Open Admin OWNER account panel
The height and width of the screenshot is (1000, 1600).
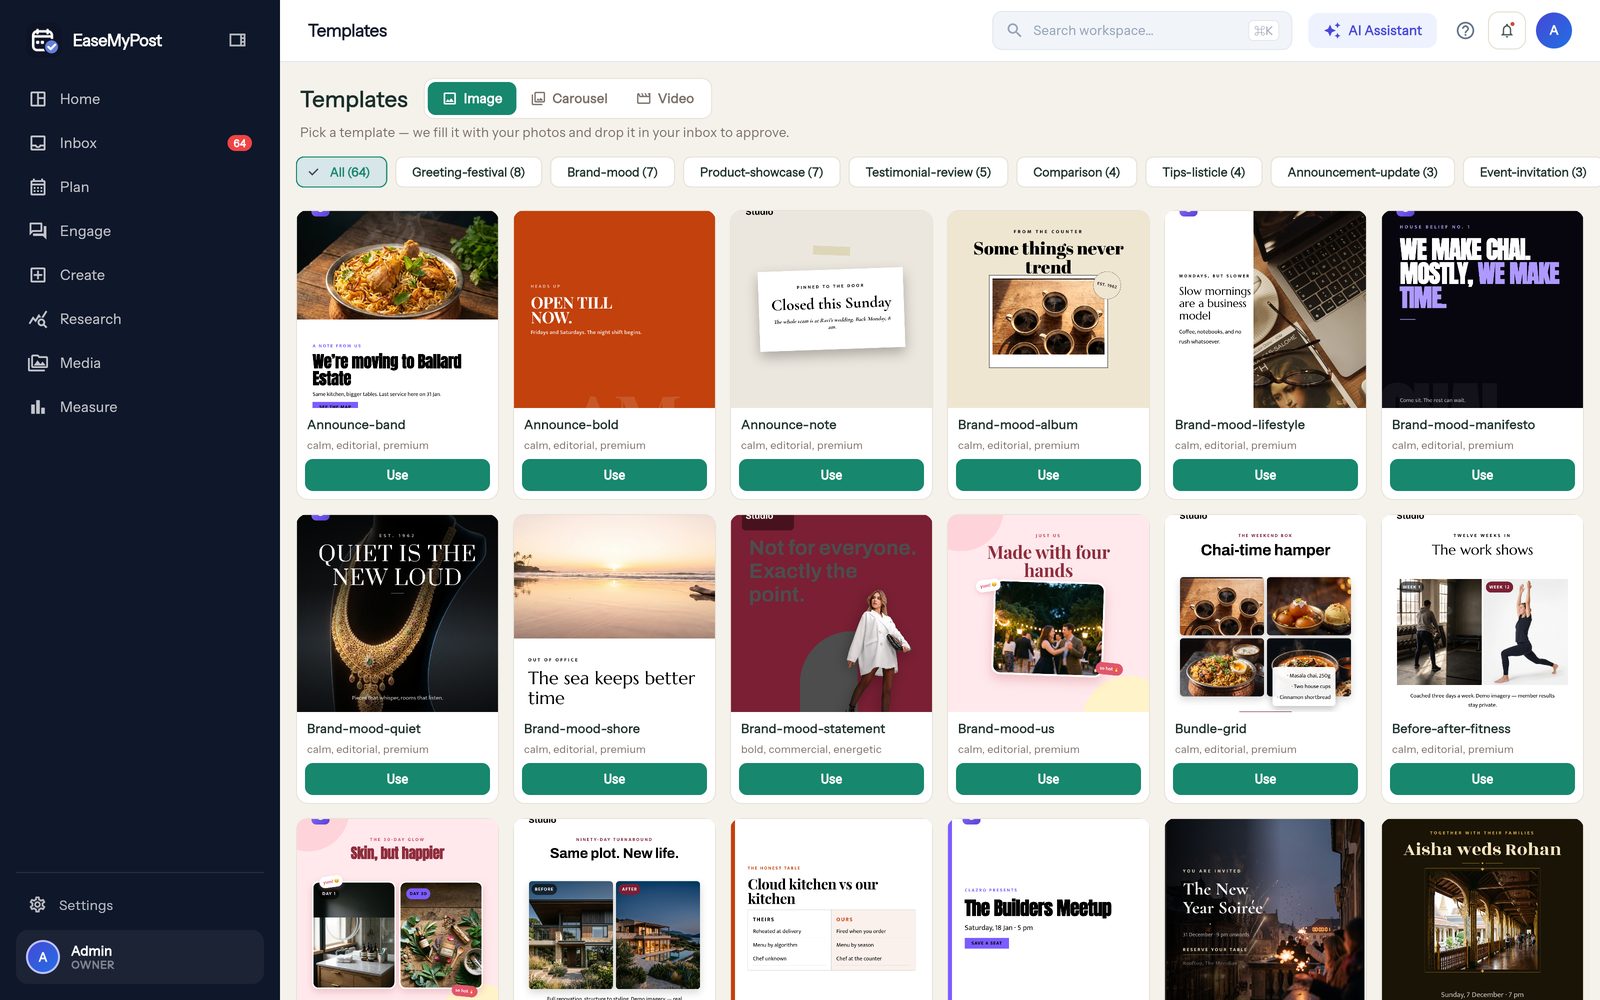[x=140, y=957]
